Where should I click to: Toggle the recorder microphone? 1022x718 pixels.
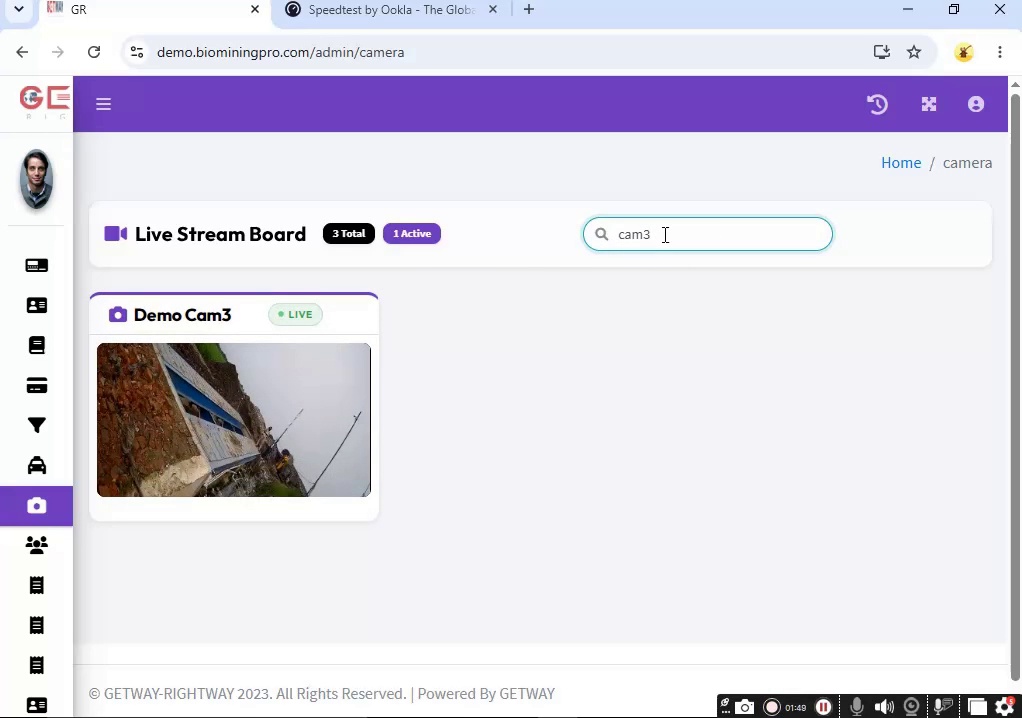[x=856, y=707]
